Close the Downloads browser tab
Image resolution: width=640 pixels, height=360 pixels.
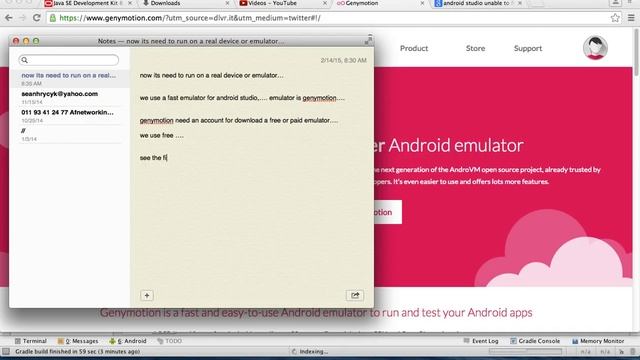[227, 3]
